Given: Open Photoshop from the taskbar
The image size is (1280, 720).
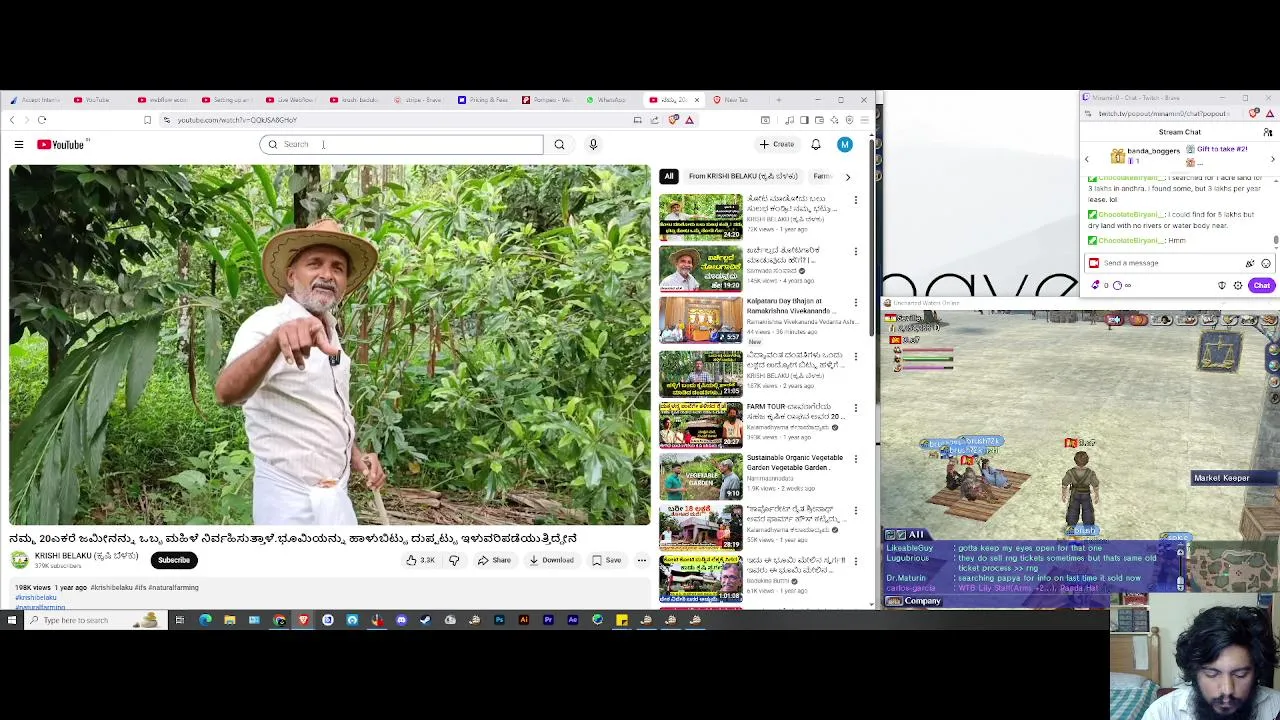Looking at the screenshot, I should [499, 621].
